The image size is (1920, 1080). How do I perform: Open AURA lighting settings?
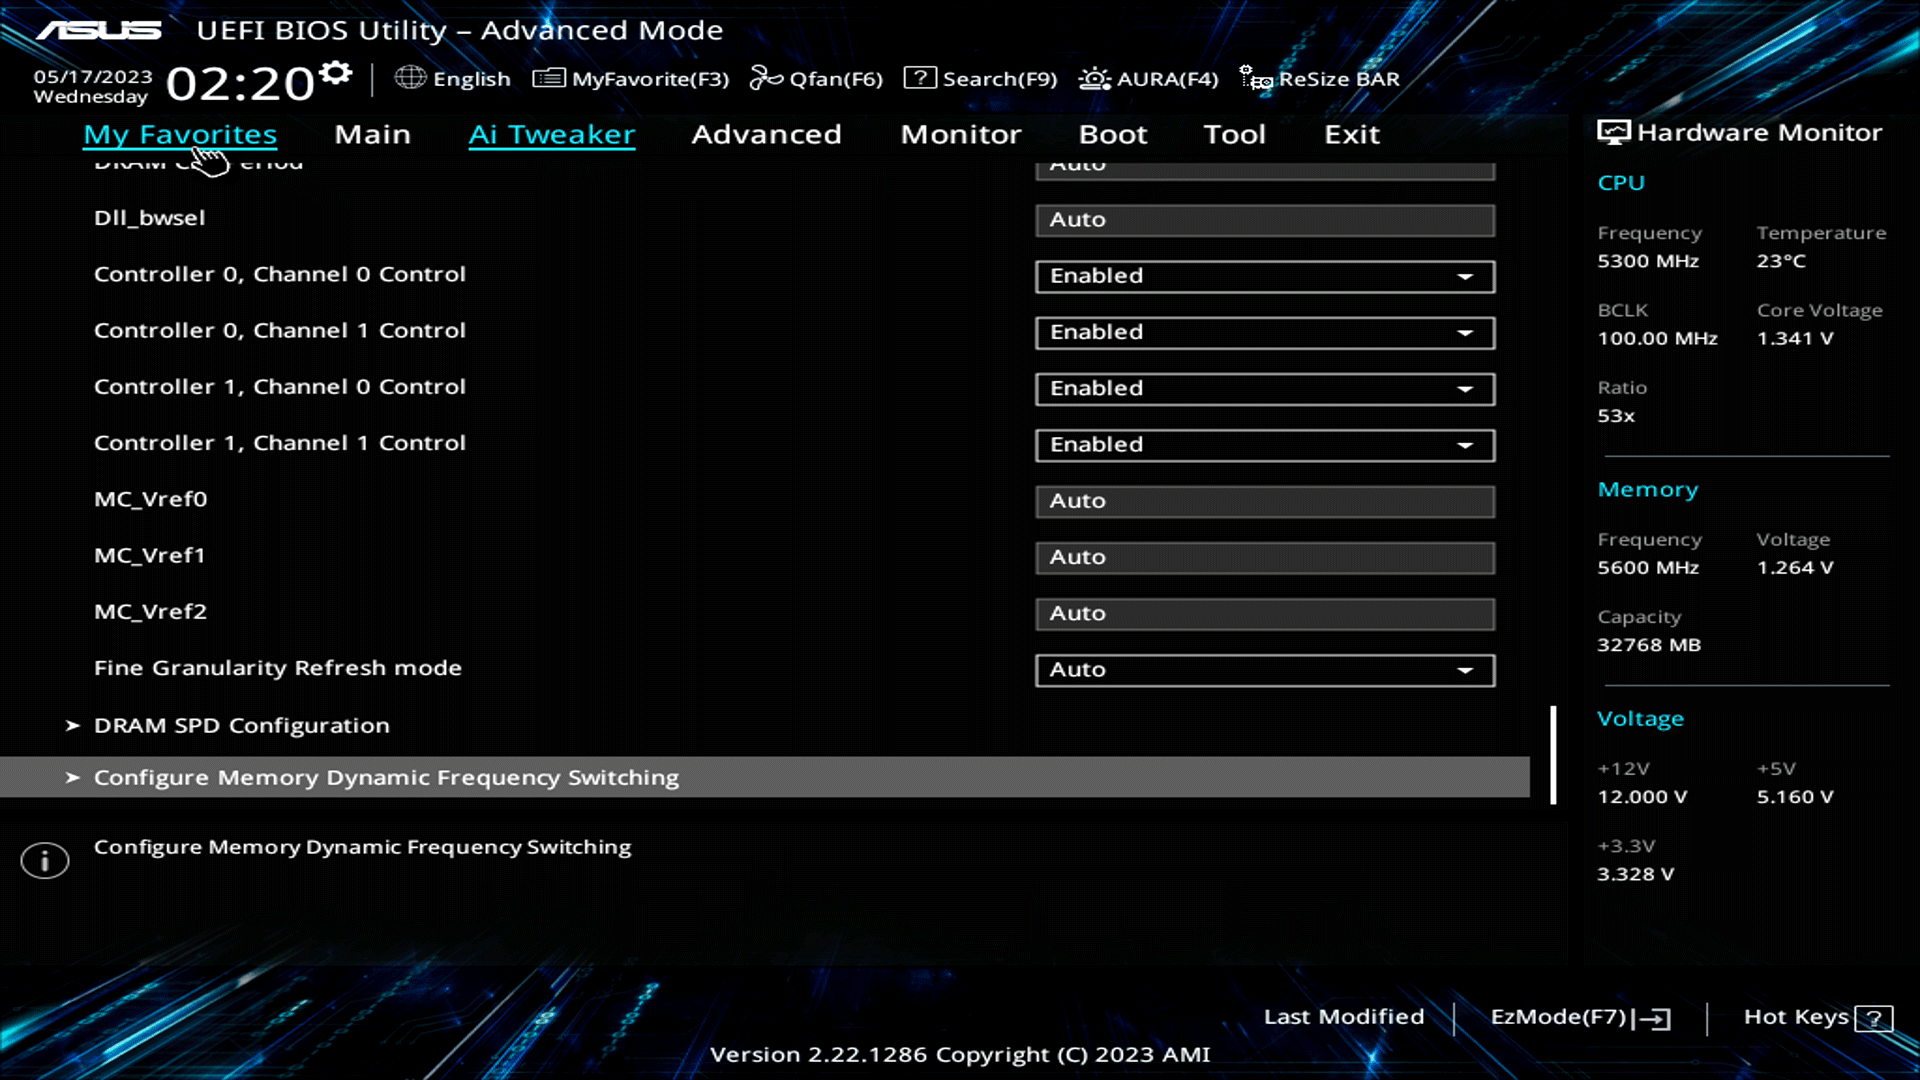(x=1148, y=78)
